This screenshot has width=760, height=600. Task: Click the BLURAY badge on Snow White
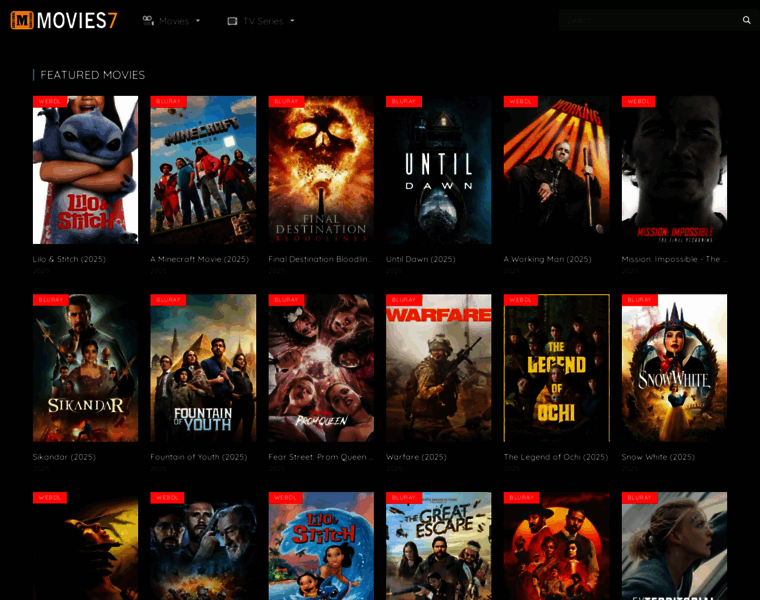click(x=639, y=300)
